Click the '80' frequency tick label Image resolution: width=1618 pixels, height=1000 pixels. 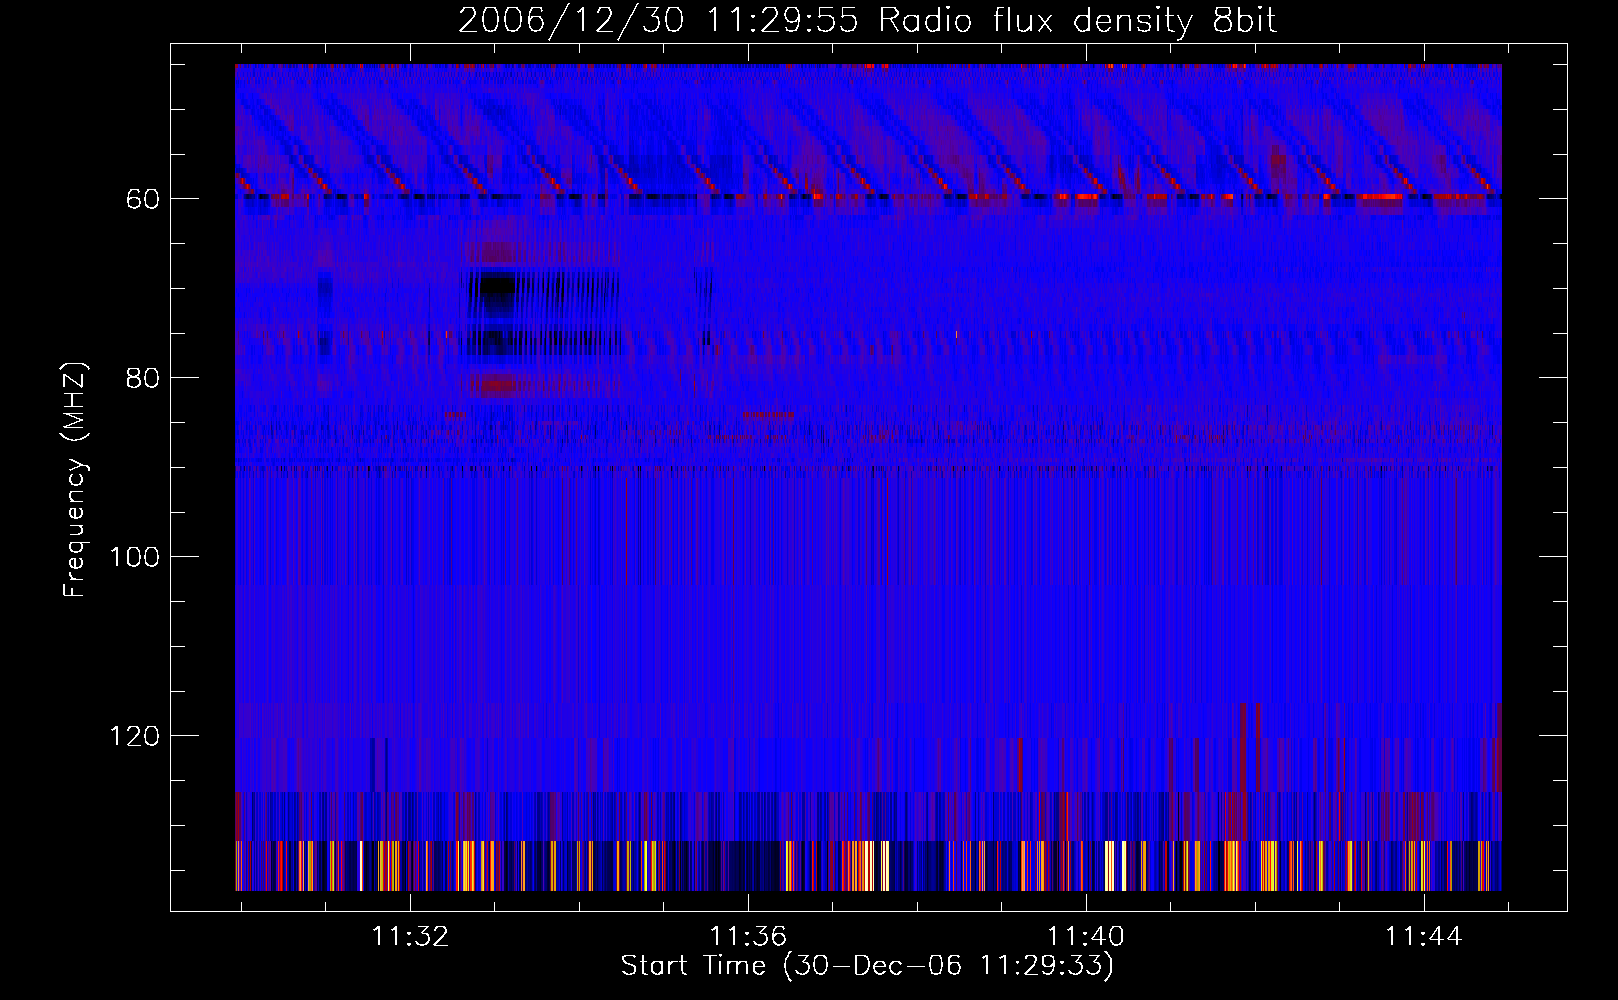coord(143,378)
